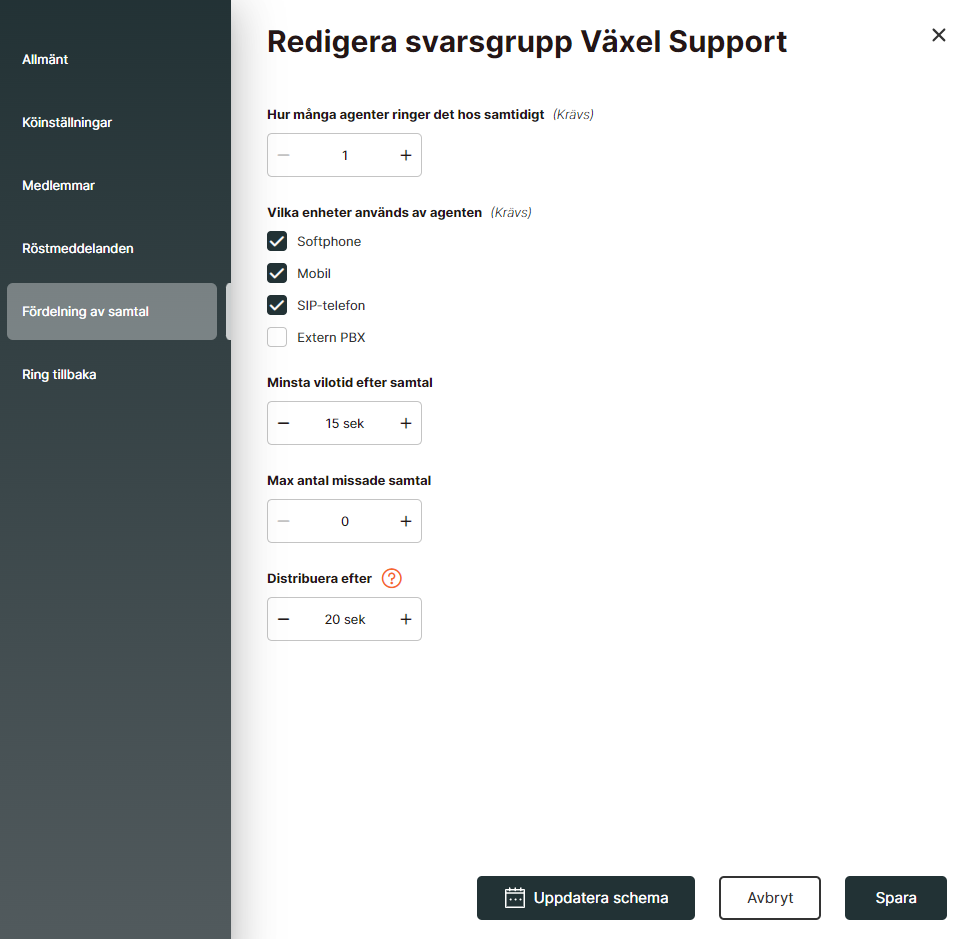The width and height of the screenshot is (956, 939).
Task: Save changes with the Spara button
Action: click(x=896, y=898)
